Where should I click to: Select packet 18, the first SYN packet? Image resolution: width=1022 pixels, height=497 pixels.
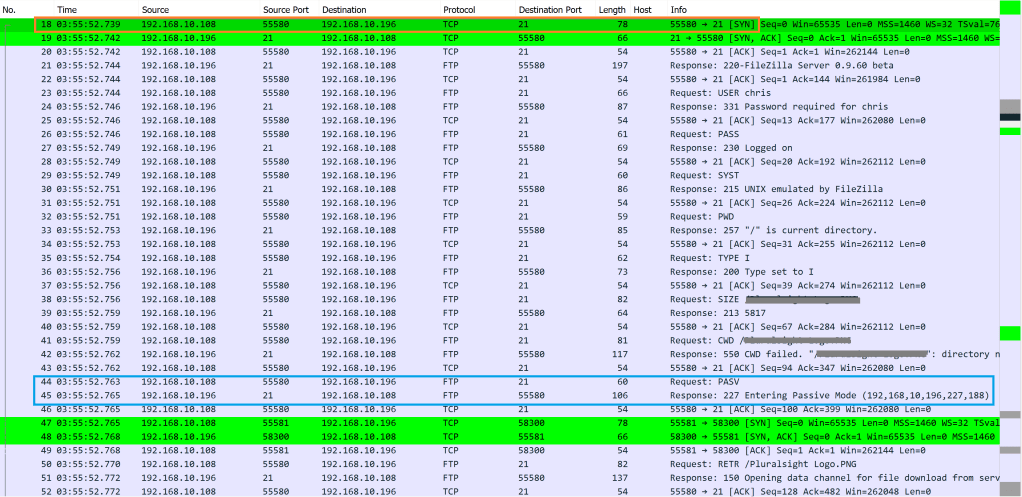point(400,23)
